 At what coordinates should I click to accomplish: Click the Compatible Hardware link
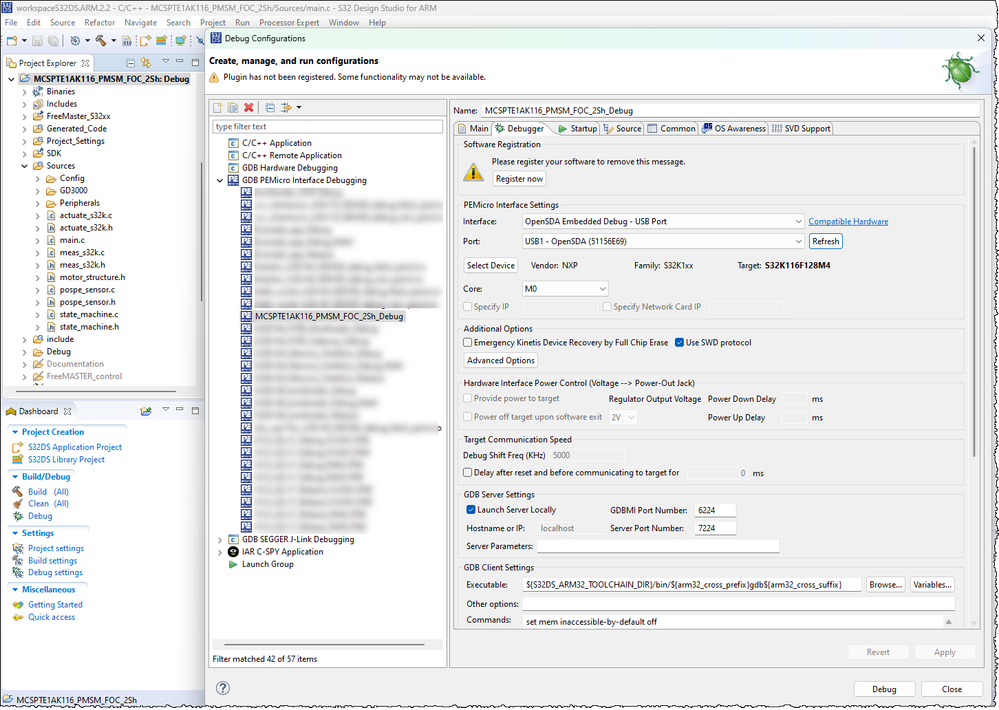tap(848, 221)
